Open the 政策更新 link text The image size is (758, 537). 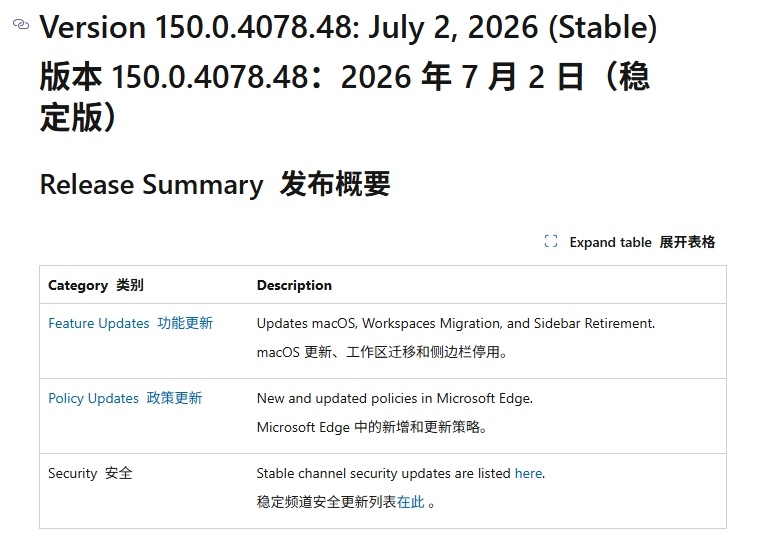coord(175,398)
